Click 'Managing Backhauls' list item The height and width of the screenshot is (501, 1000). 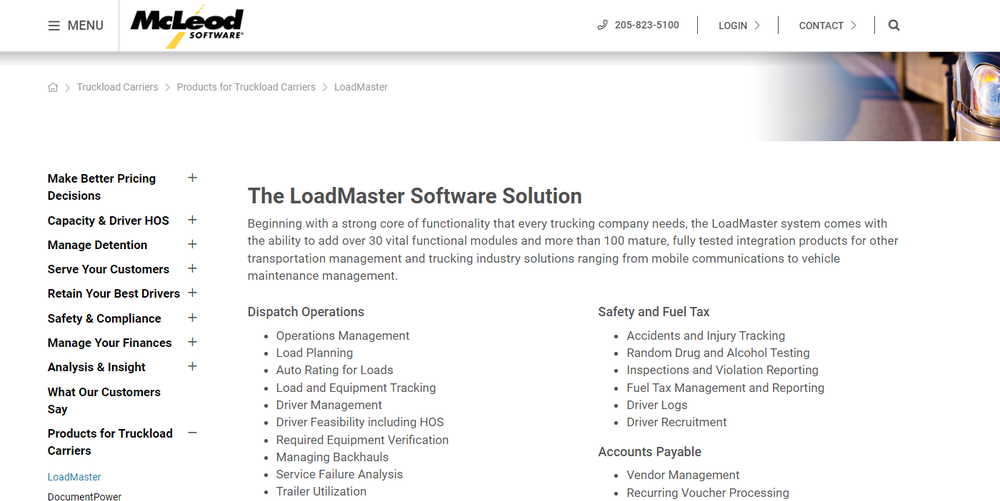332,457
